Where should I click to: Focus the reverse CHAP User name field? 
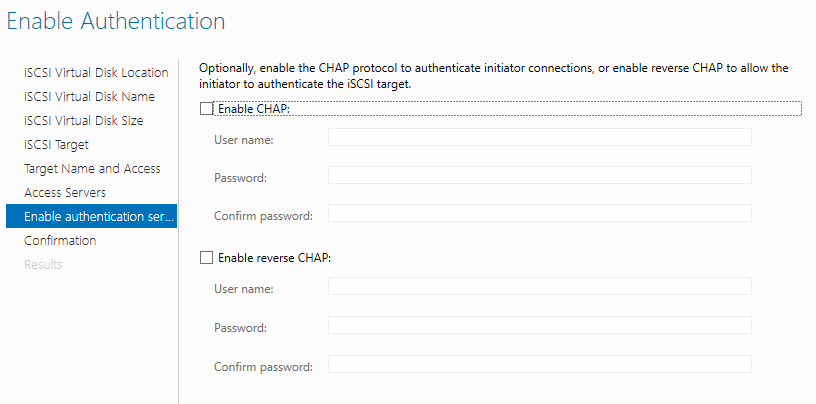(x=540, y=286)
